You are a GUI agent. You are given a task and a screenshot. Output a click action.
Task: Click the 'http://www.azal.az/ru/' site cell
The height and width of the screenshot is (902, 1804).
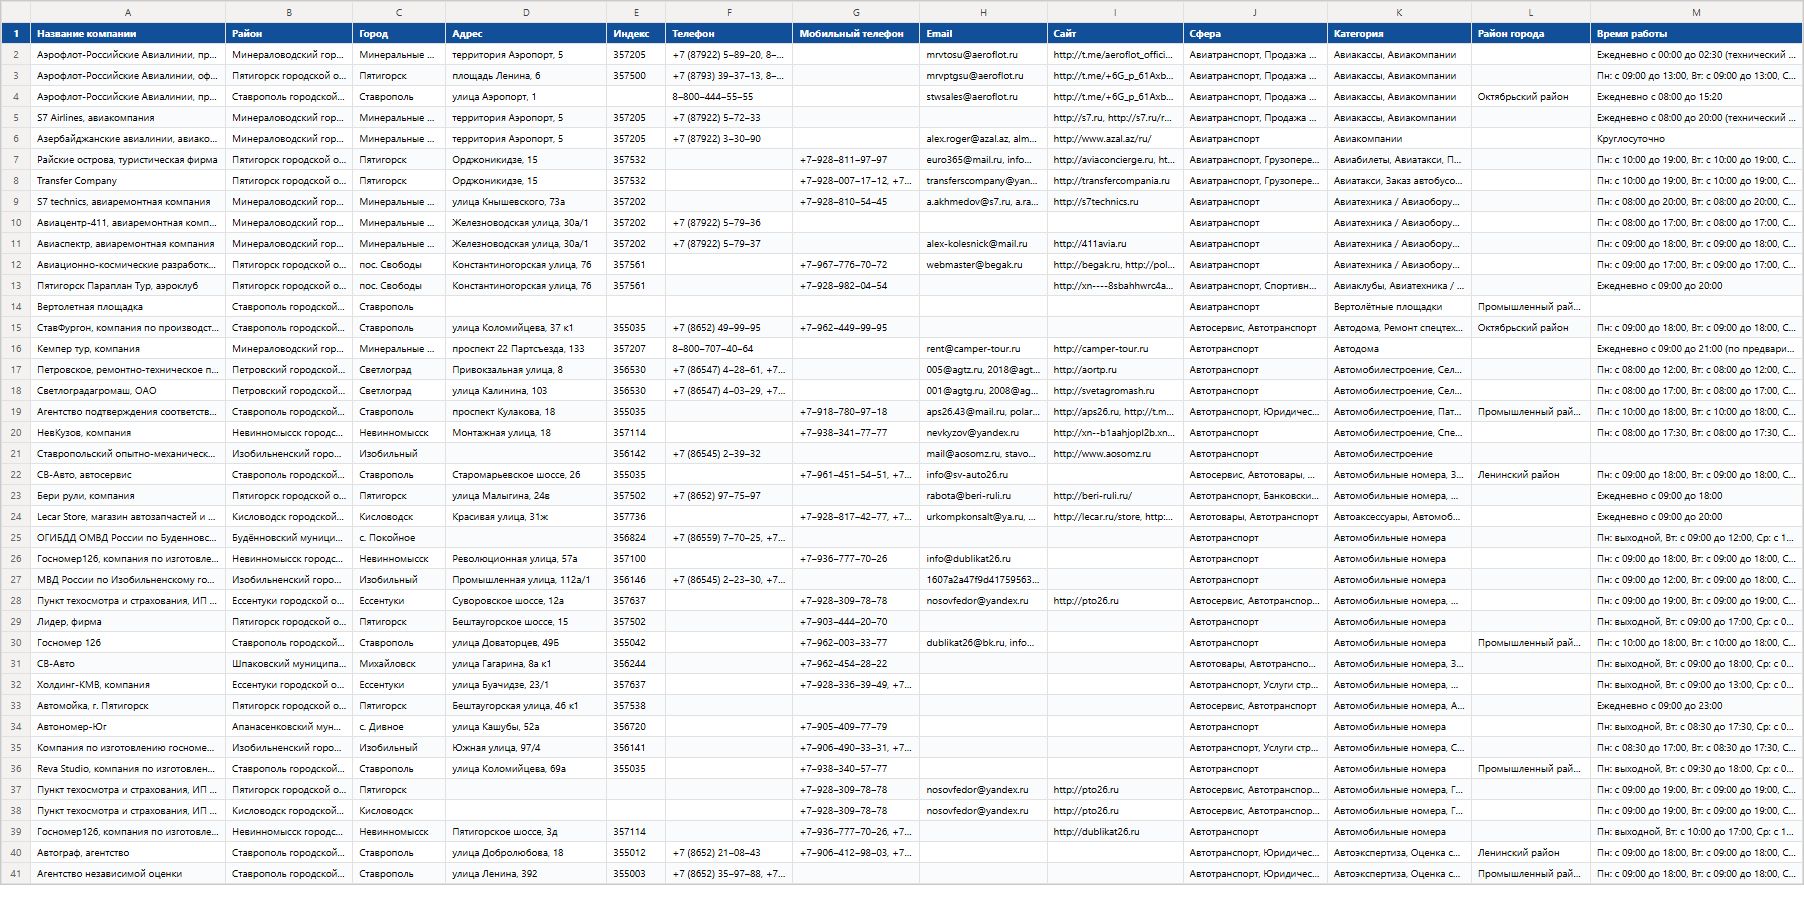pos(1115,139)
